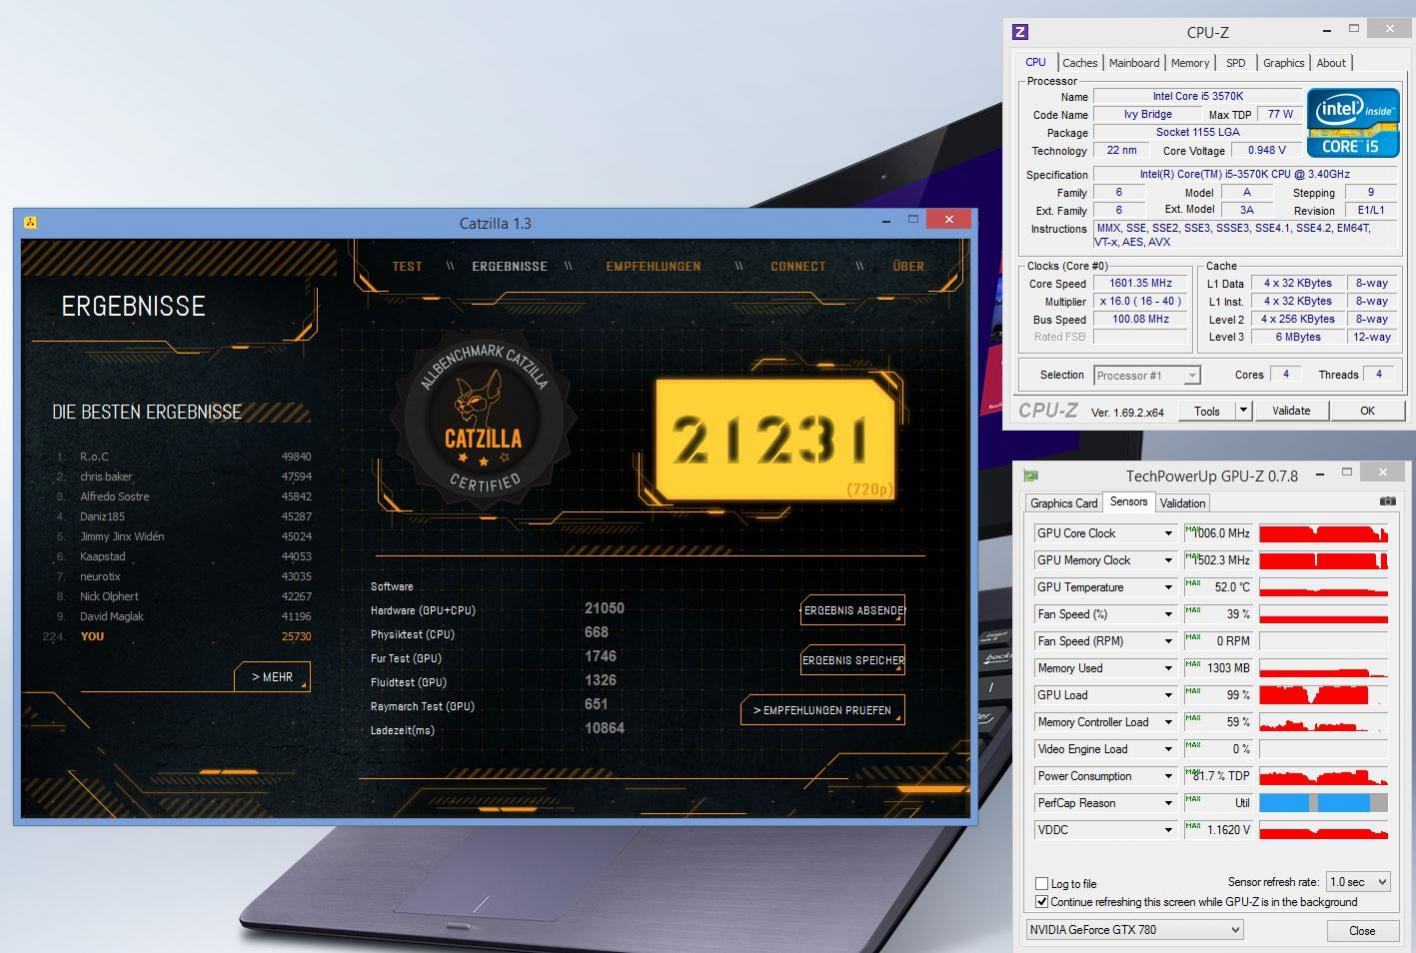Open NVIDIA GeForce GTX 780 selector

(1134, 929)
